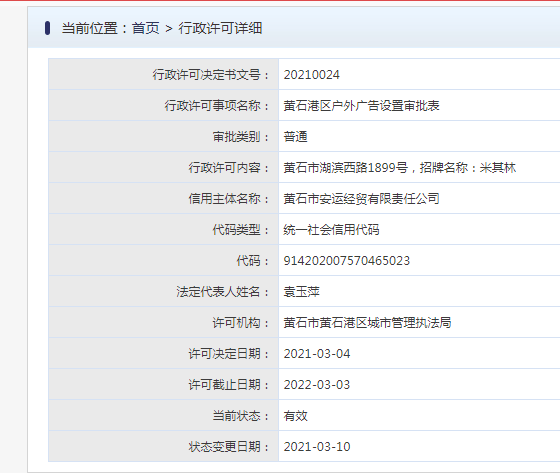Click the 当前位置 text in header
This screenshot has width=560, height=473.
[x=90, y=28]
